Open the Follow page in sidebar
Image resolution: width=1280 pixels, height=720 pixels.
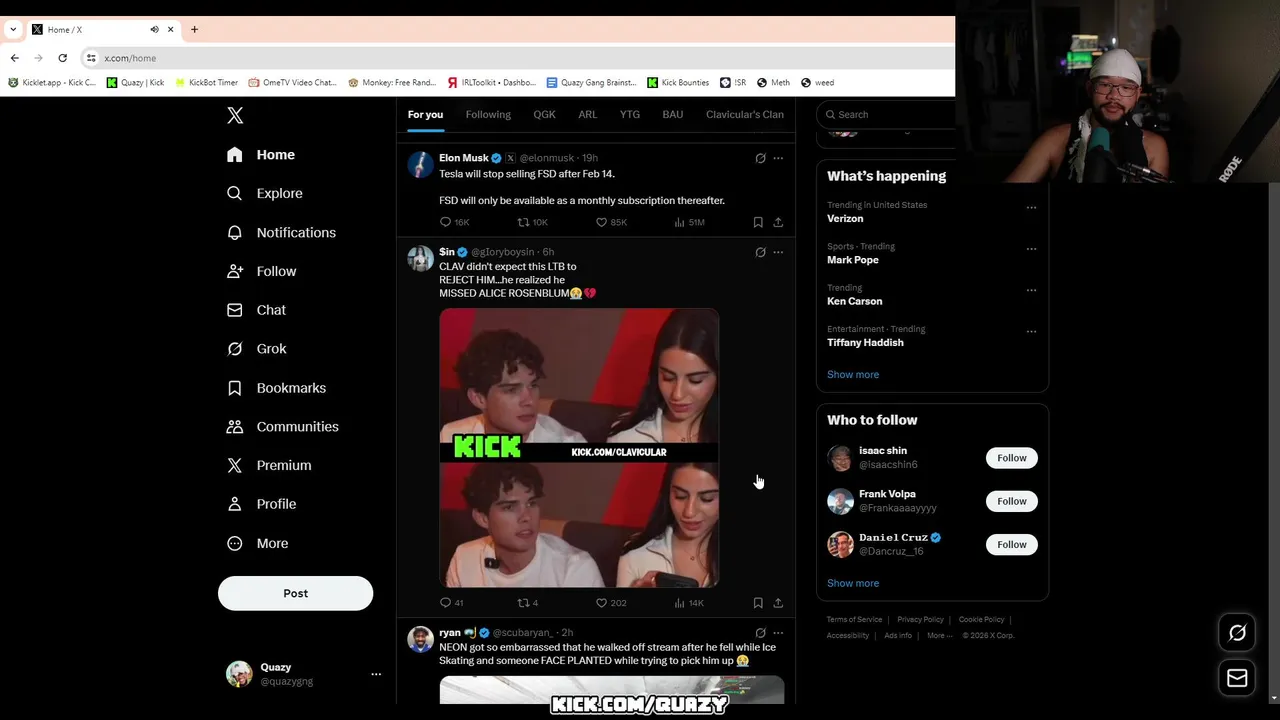pyautogui.click(x=262, y=271)
